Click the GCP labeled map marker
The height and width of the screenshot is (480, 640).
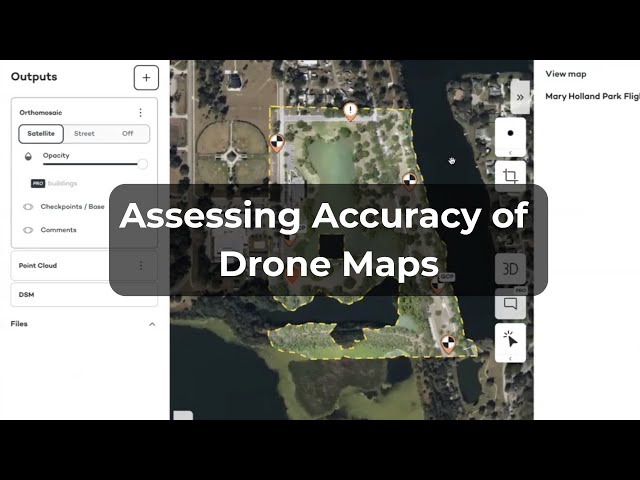coord(438,285)
